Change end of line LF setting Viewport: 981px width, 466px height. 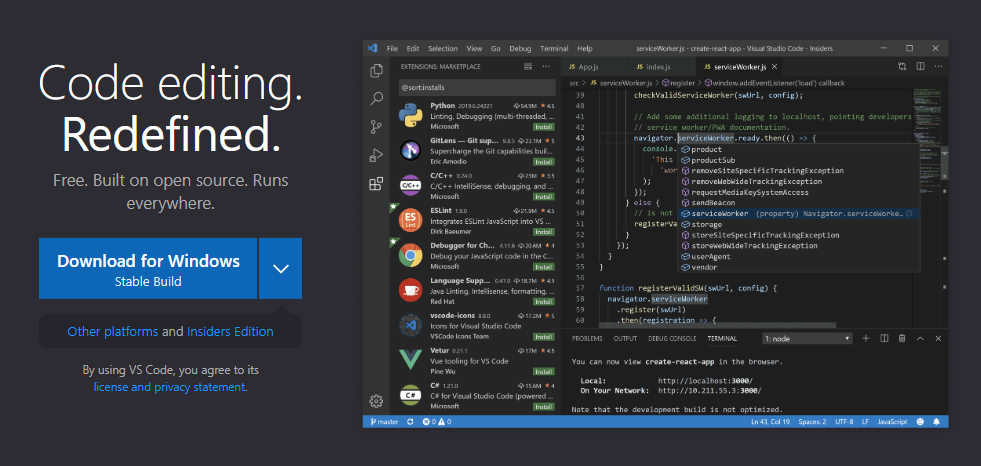865,422
